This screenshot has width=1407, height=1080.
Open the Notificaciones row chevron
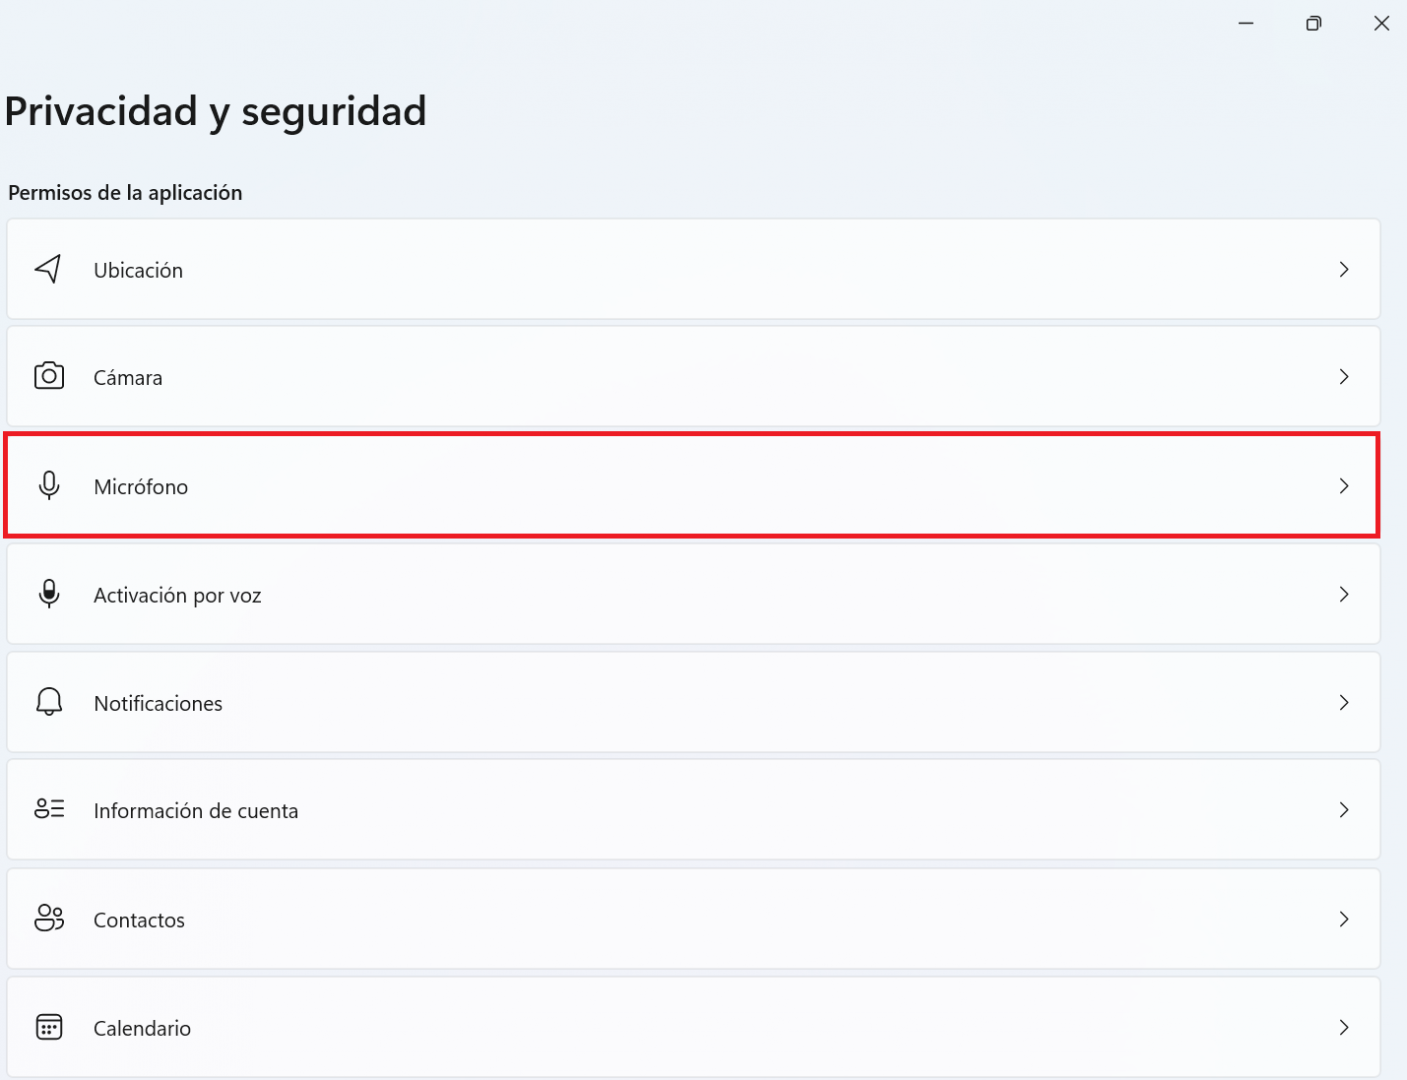[1344, 702]
